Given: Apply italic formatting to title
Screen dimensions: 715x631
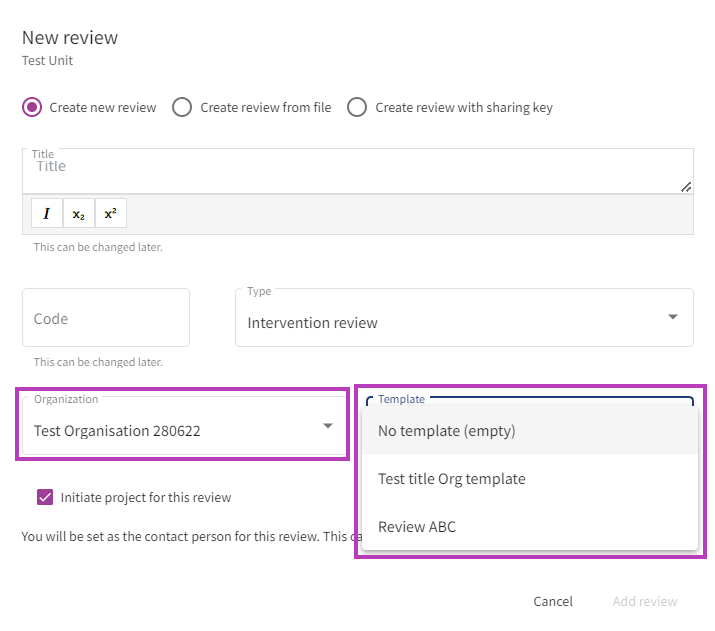Looking at the screenshot, I should [46, 214].
